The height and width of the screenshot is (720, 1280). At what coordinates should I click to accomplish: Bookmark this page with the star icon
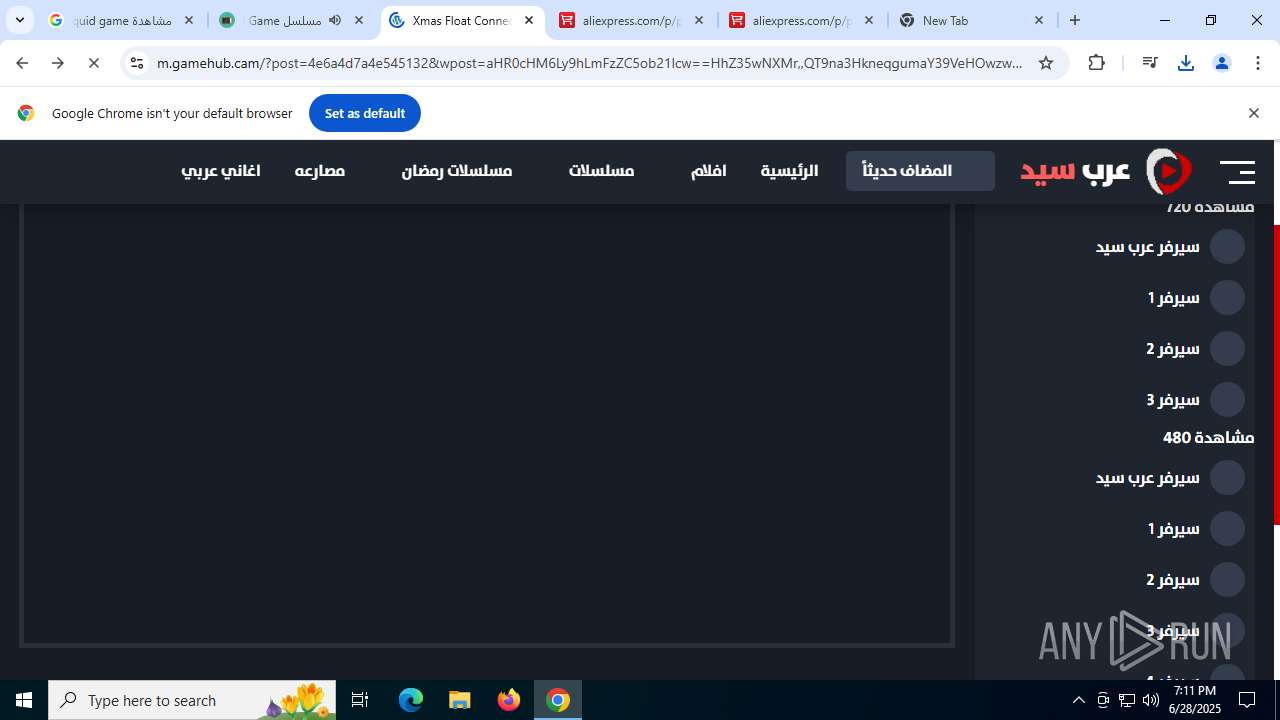click(1046, 63)
